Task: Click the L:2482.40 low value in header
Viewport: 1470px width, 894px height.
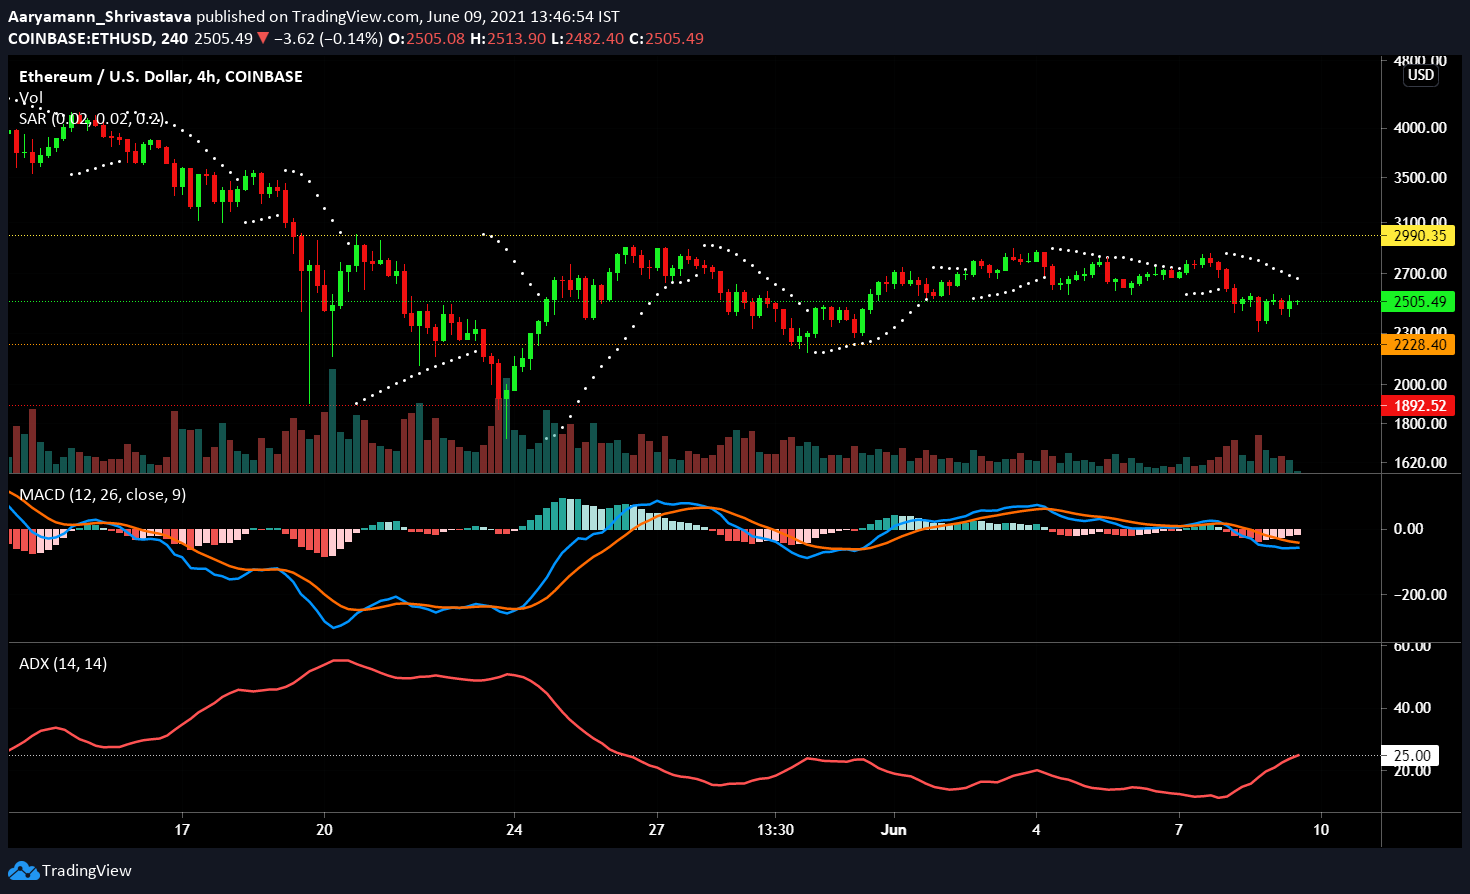Action: 589,39
